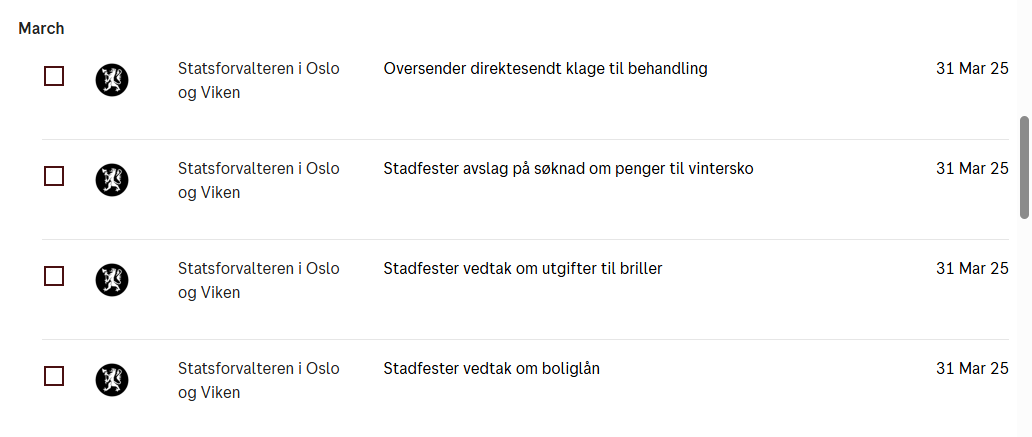The image size is (1032, 437).
Task: Mark the checkbox for 'vedtak om boliglån' message
Action: pyautogui.click(x=54, y=376)
